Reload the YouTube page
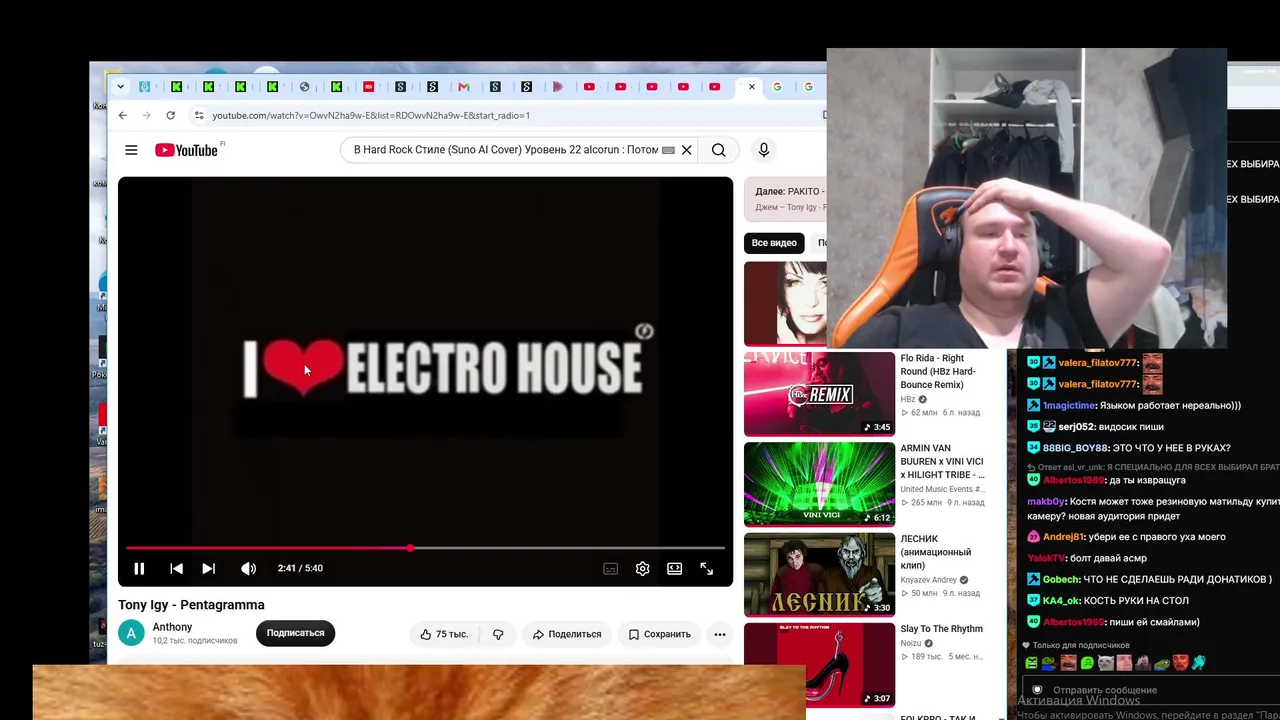Viewport: 1280px width, 720px height. [170, 115]
